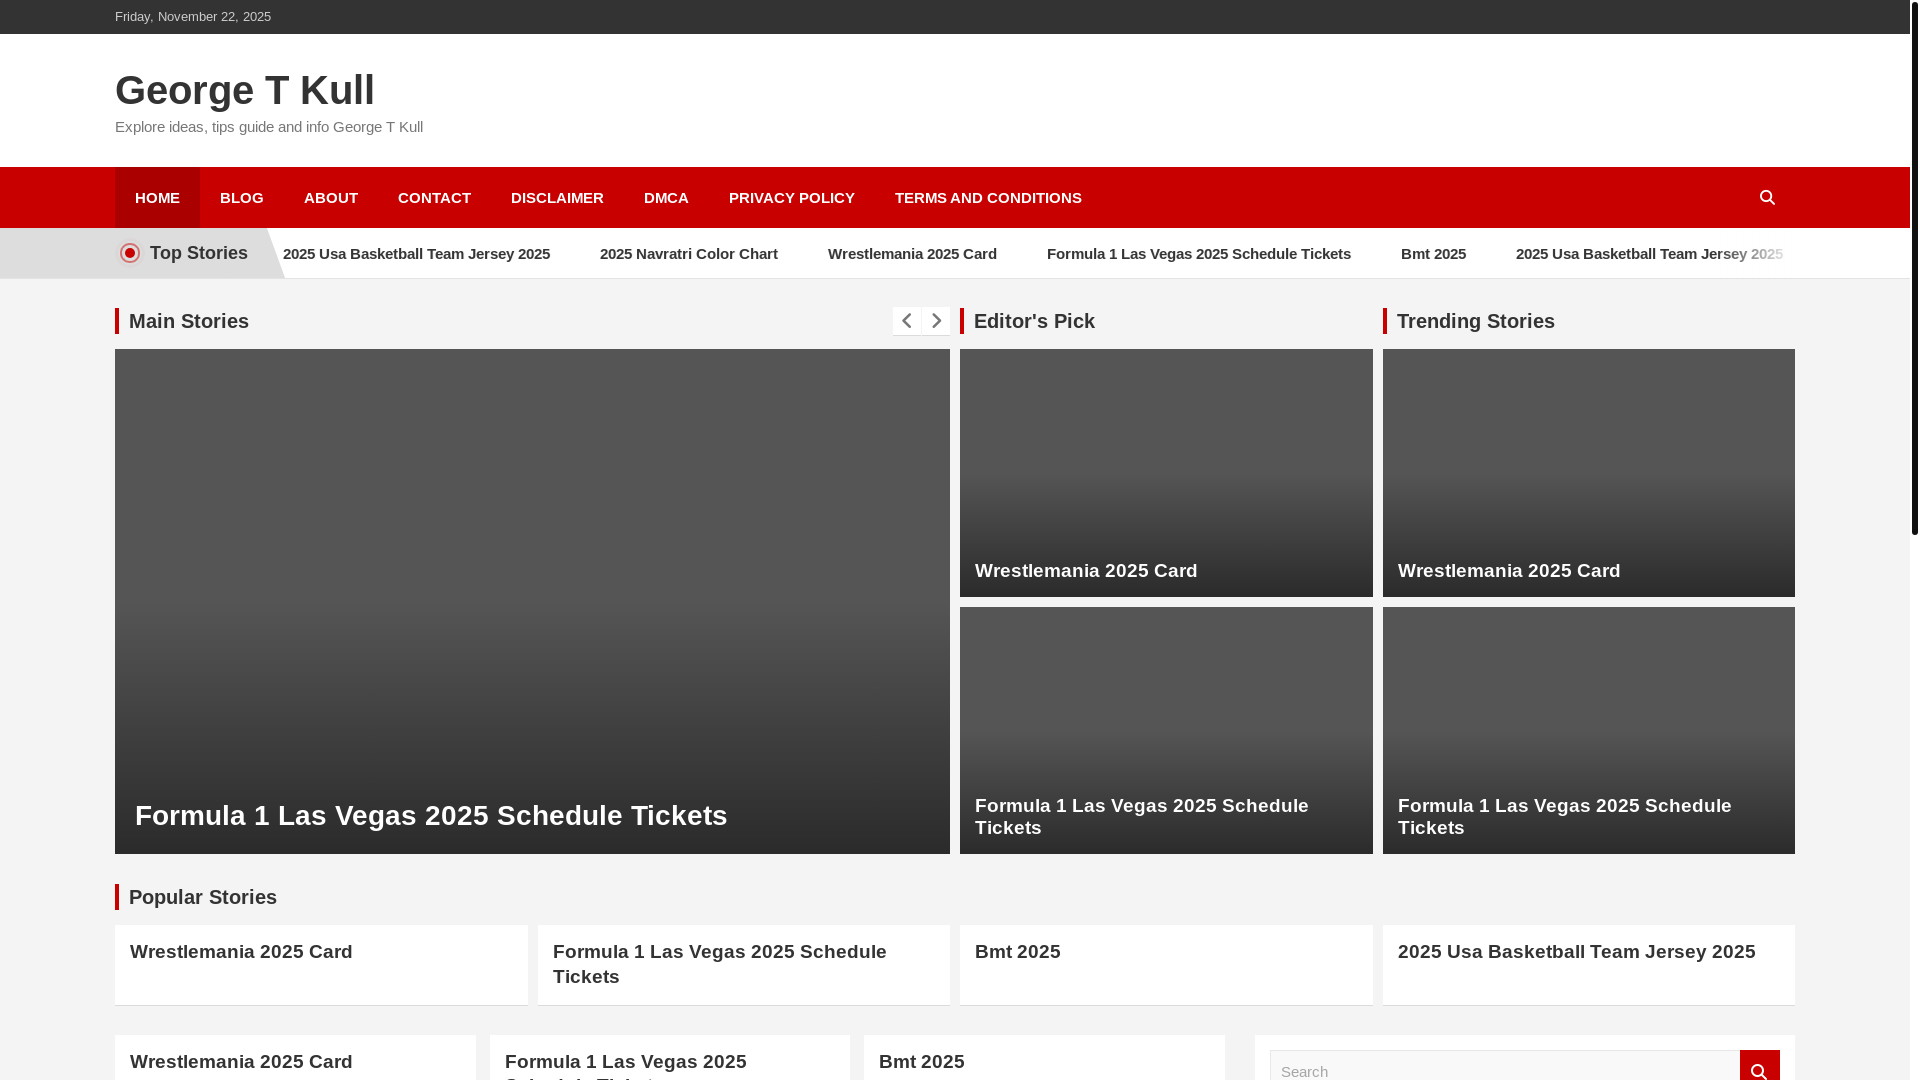Open first 2025 Usa Basketball Team Jersey ticker link
The height and width of the screenshot is (1080, 1920).
pos(416,254)
